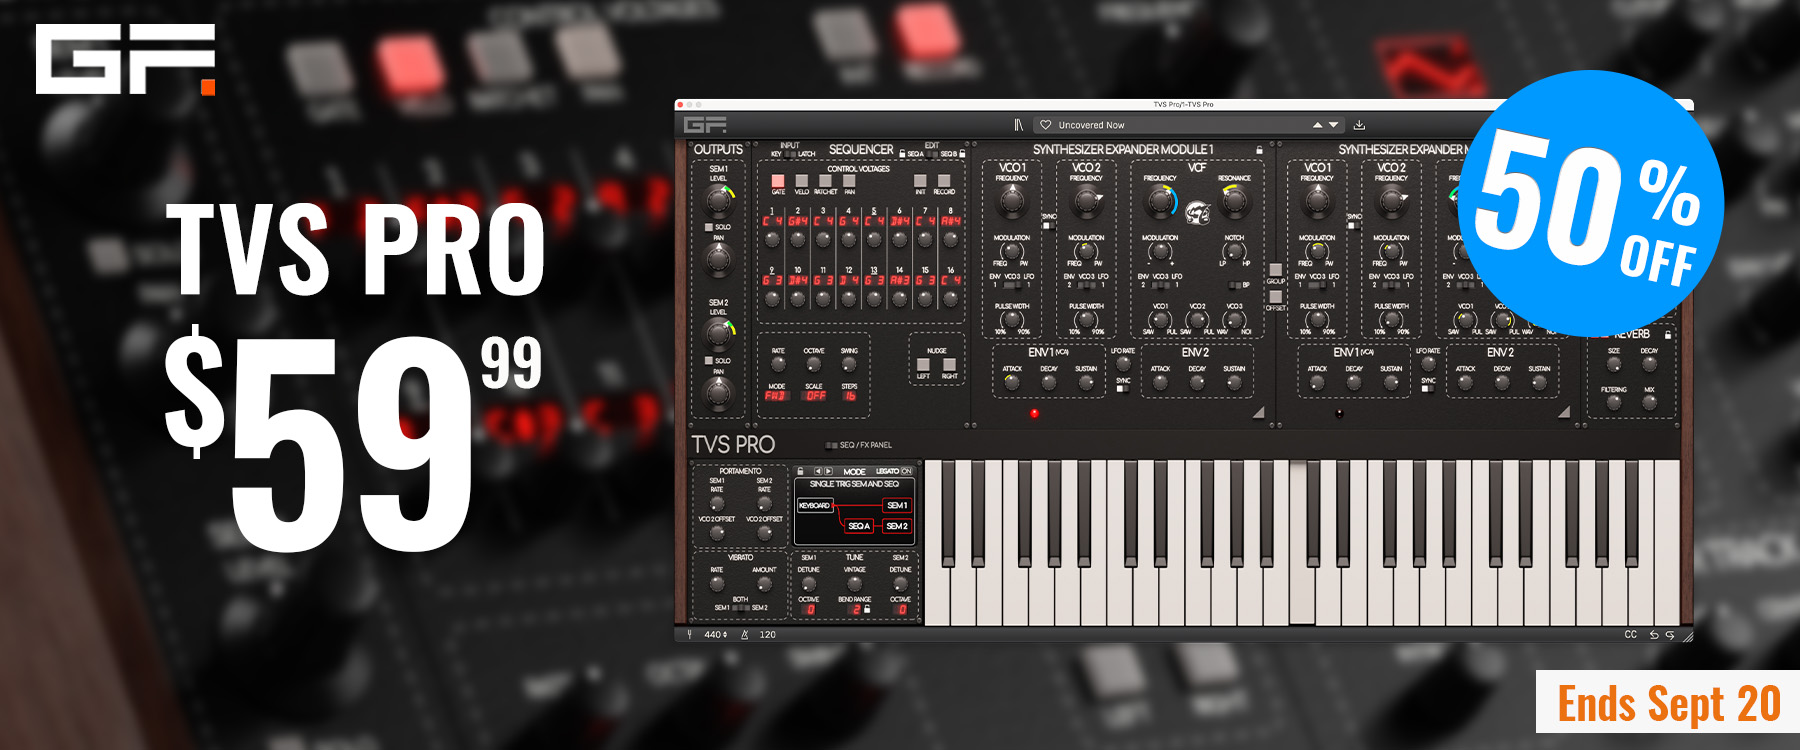Viewport: 1800px width, 750px height.
Task: Click the sequencer Record button
Action: (944, 180)
